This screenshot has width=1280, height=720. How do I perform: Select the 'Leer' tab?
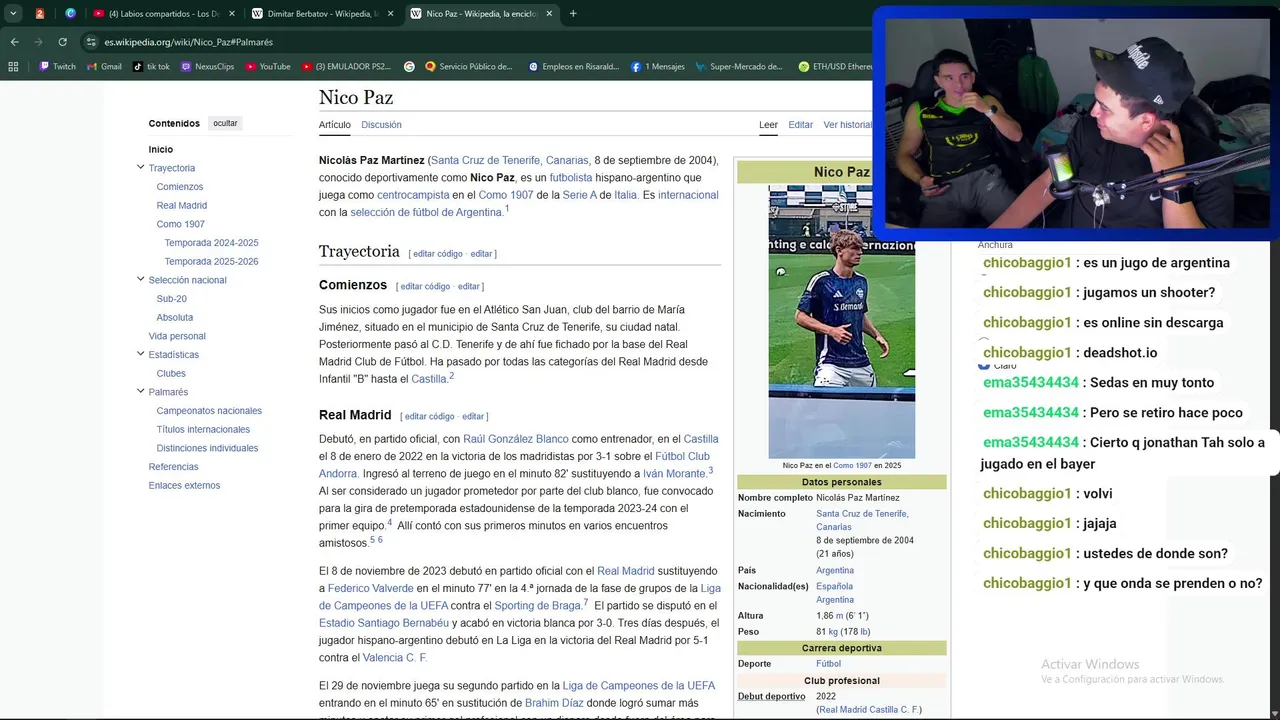point(768,125)
